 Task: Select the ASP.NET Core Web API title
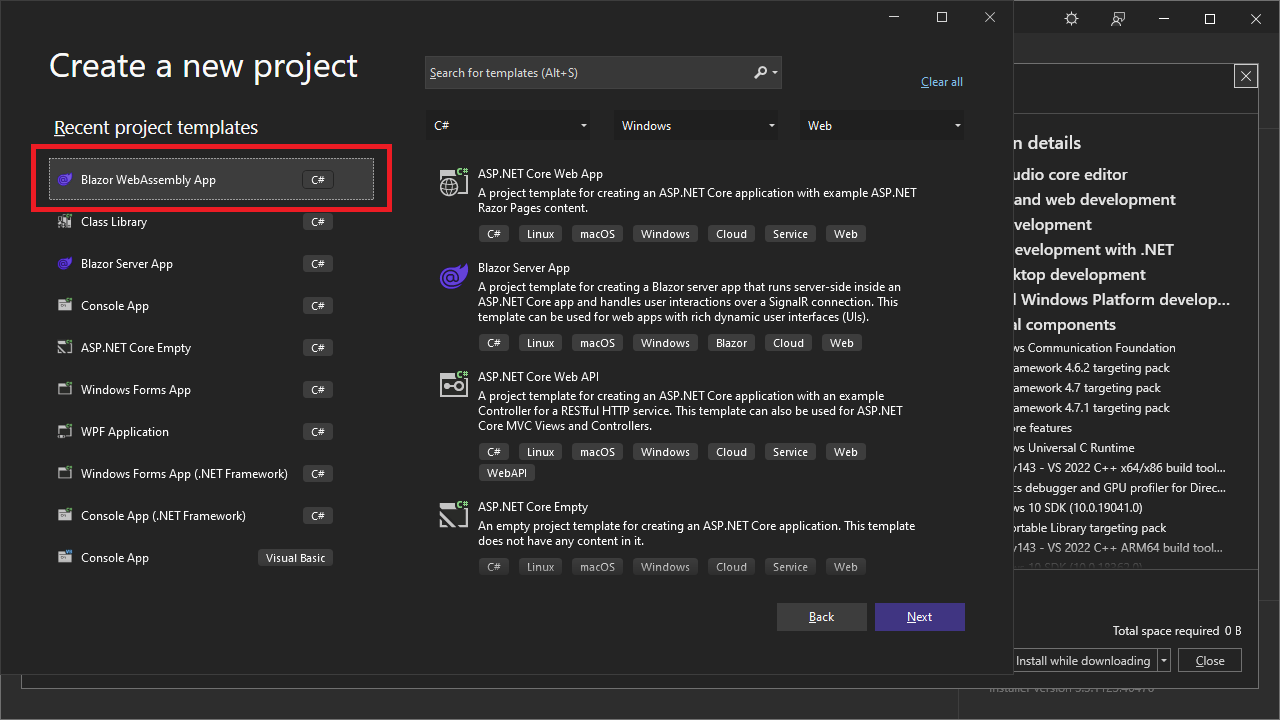538,377
